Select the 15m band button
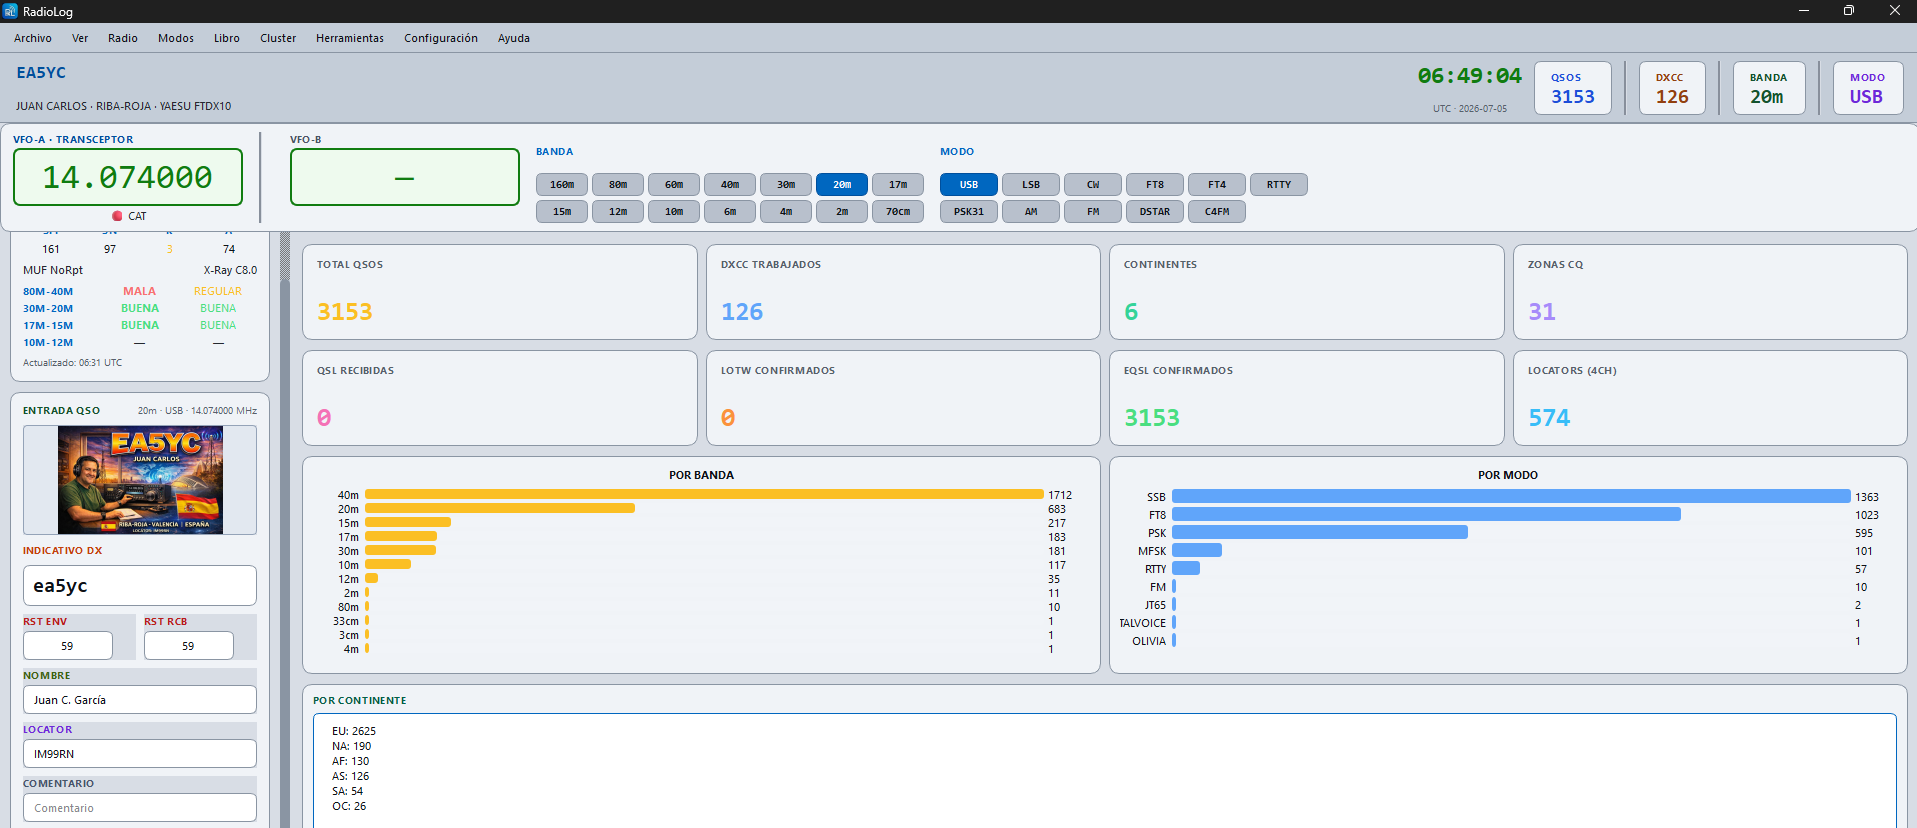 pyautogui.click(x=562, y=211)
